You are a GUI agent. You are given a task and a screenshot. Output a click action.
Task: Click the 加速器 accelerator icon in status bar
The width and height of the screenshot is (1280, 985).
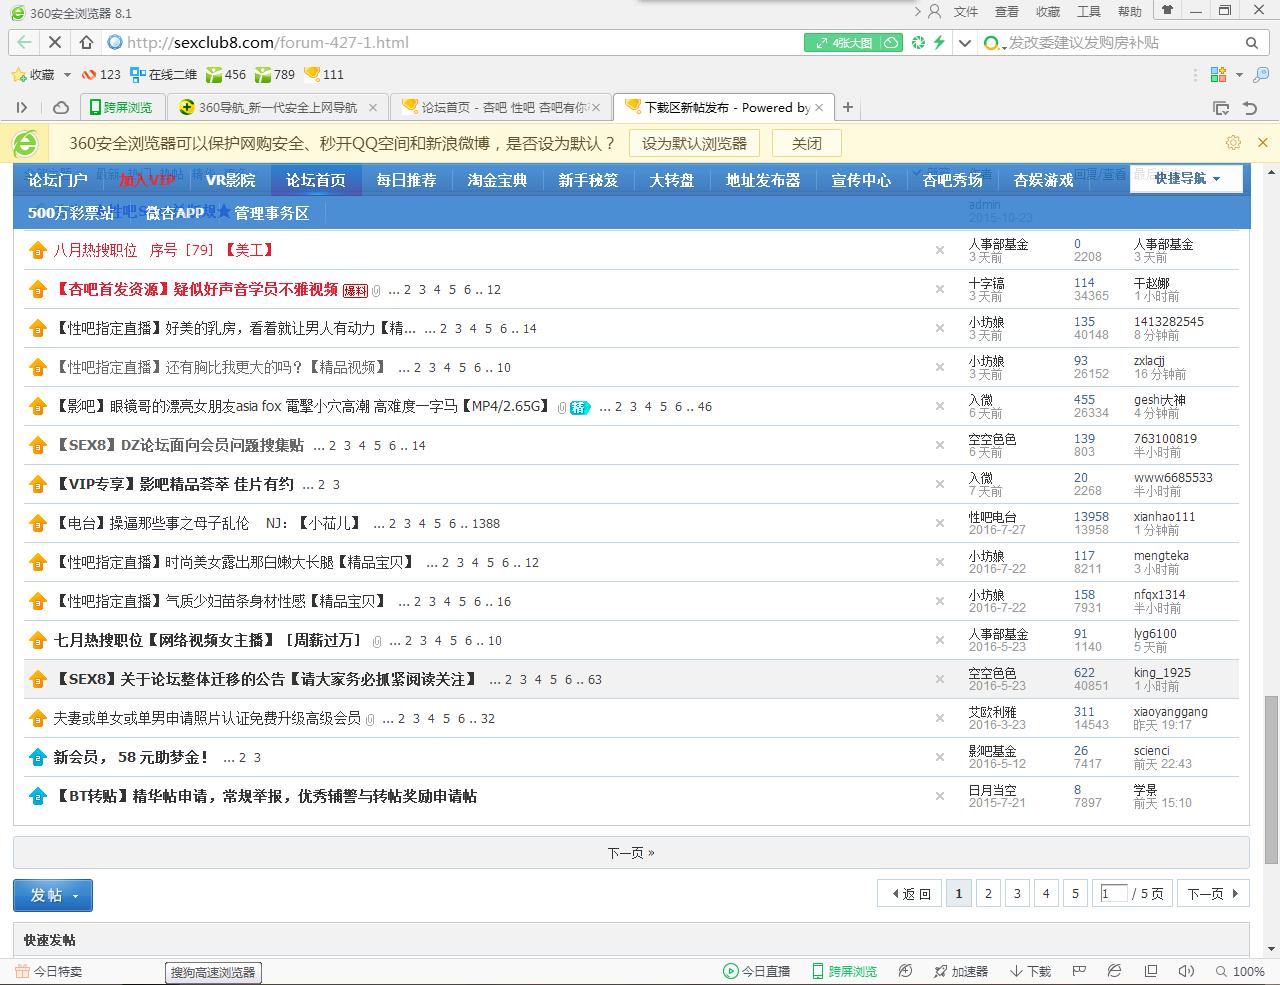pyautogui.click(x=962, y=971)
